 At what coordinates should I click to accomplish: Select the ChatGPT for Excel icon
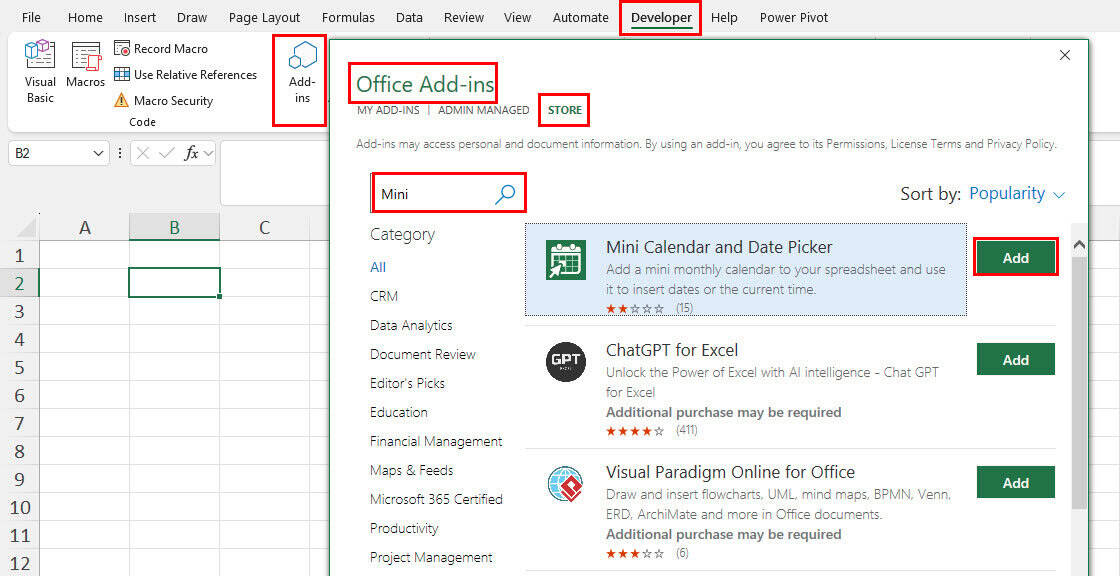coord(566,362)
